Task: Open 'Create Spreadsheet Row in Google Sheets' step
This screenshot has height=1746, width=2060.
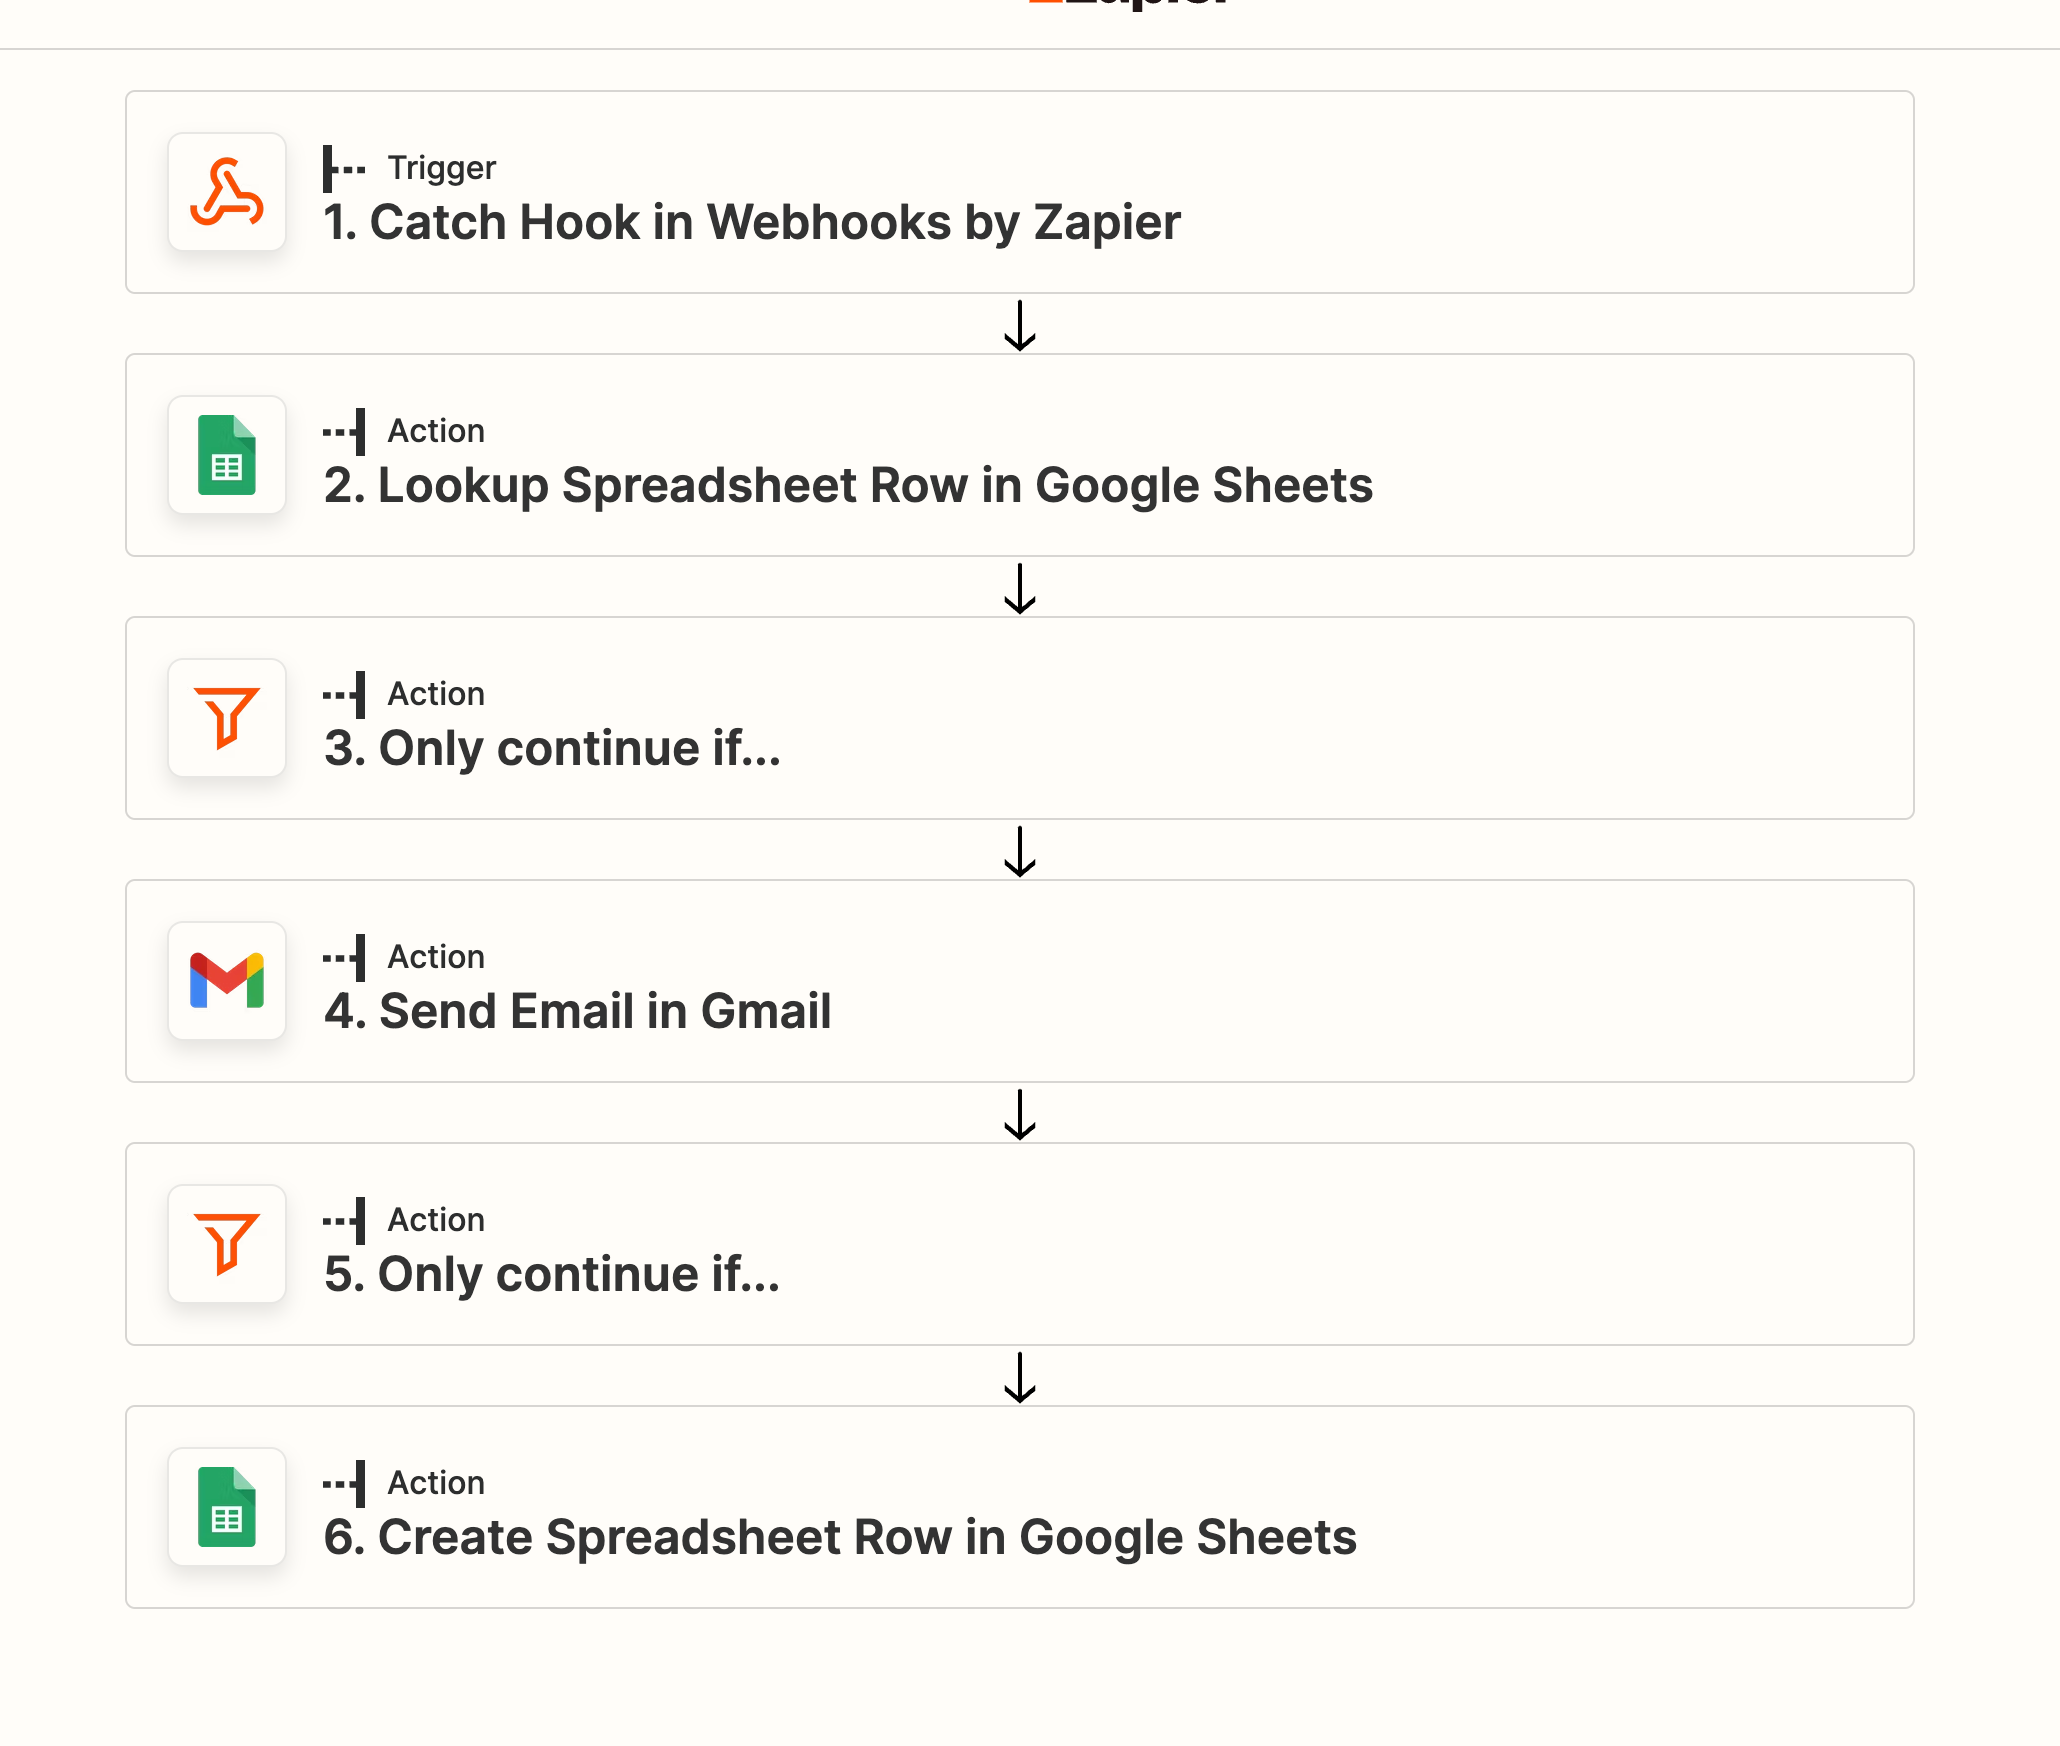Action: click(x=1020, y=1507)
